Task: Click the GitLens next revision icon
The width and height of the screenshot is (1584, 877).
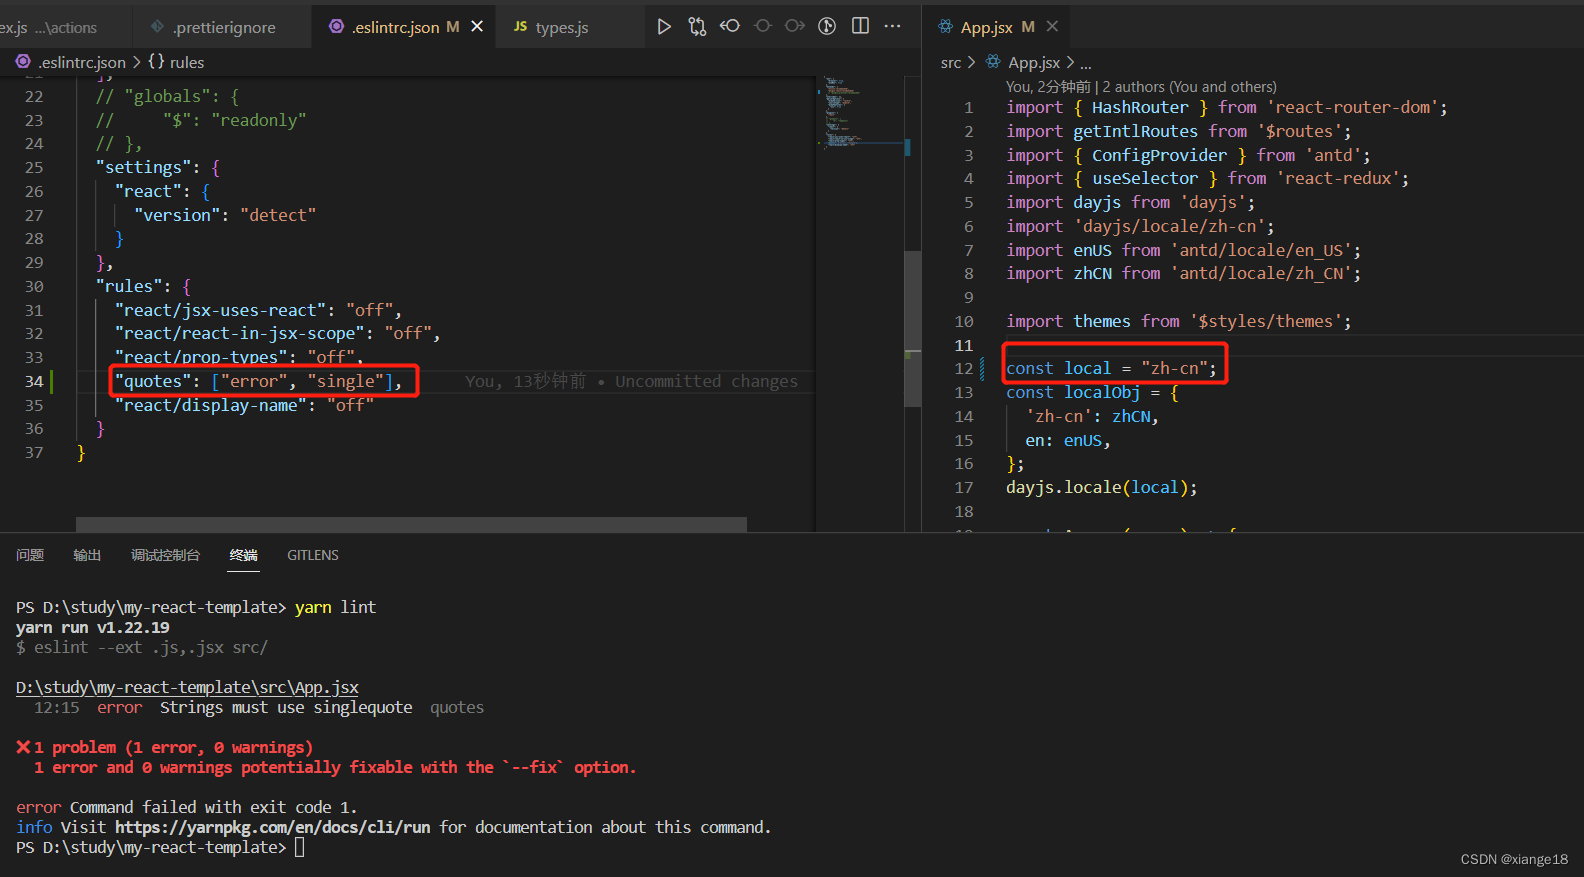Action: pos(795,26)
